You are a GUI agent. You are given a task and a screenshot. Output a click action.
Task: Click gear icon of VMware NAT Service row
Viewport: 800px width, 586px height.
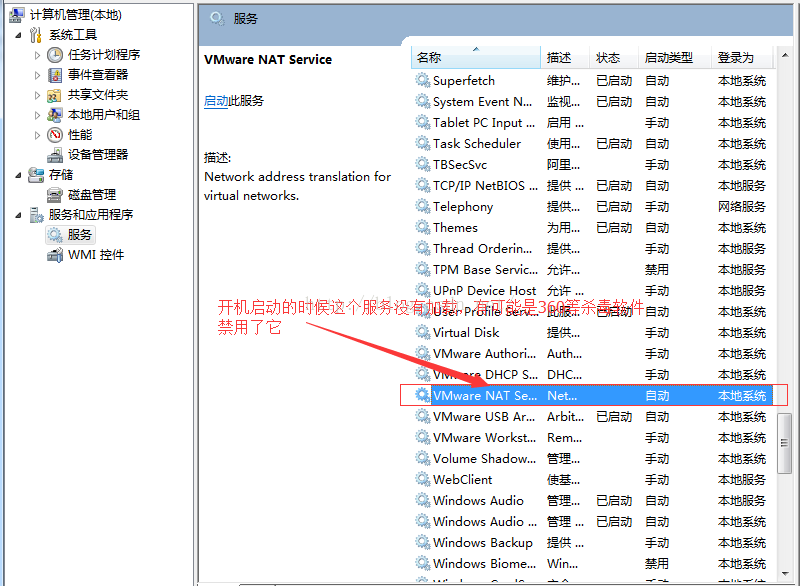(422, 395)
